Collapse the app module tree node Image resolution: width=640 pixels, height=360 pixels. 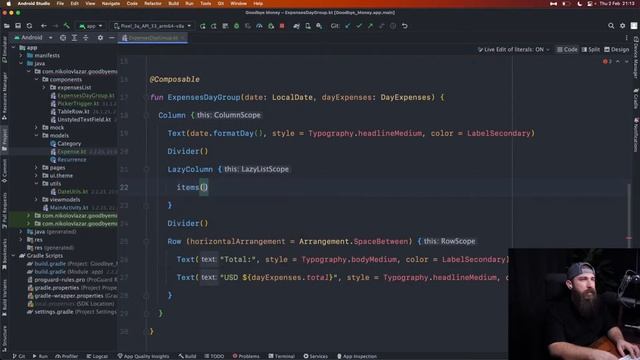(x=13, y=48)
